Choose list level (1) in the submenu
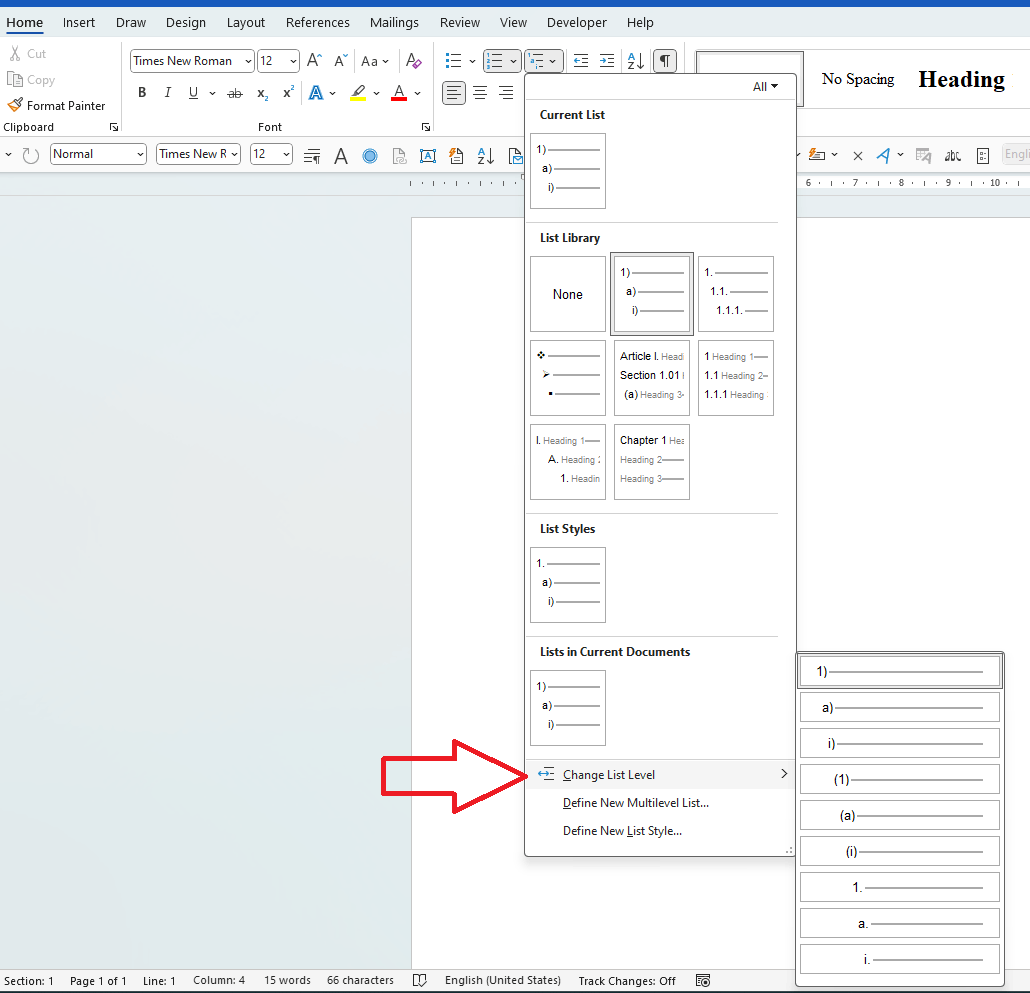This screenshot has width=1030, height=993. 900,780
